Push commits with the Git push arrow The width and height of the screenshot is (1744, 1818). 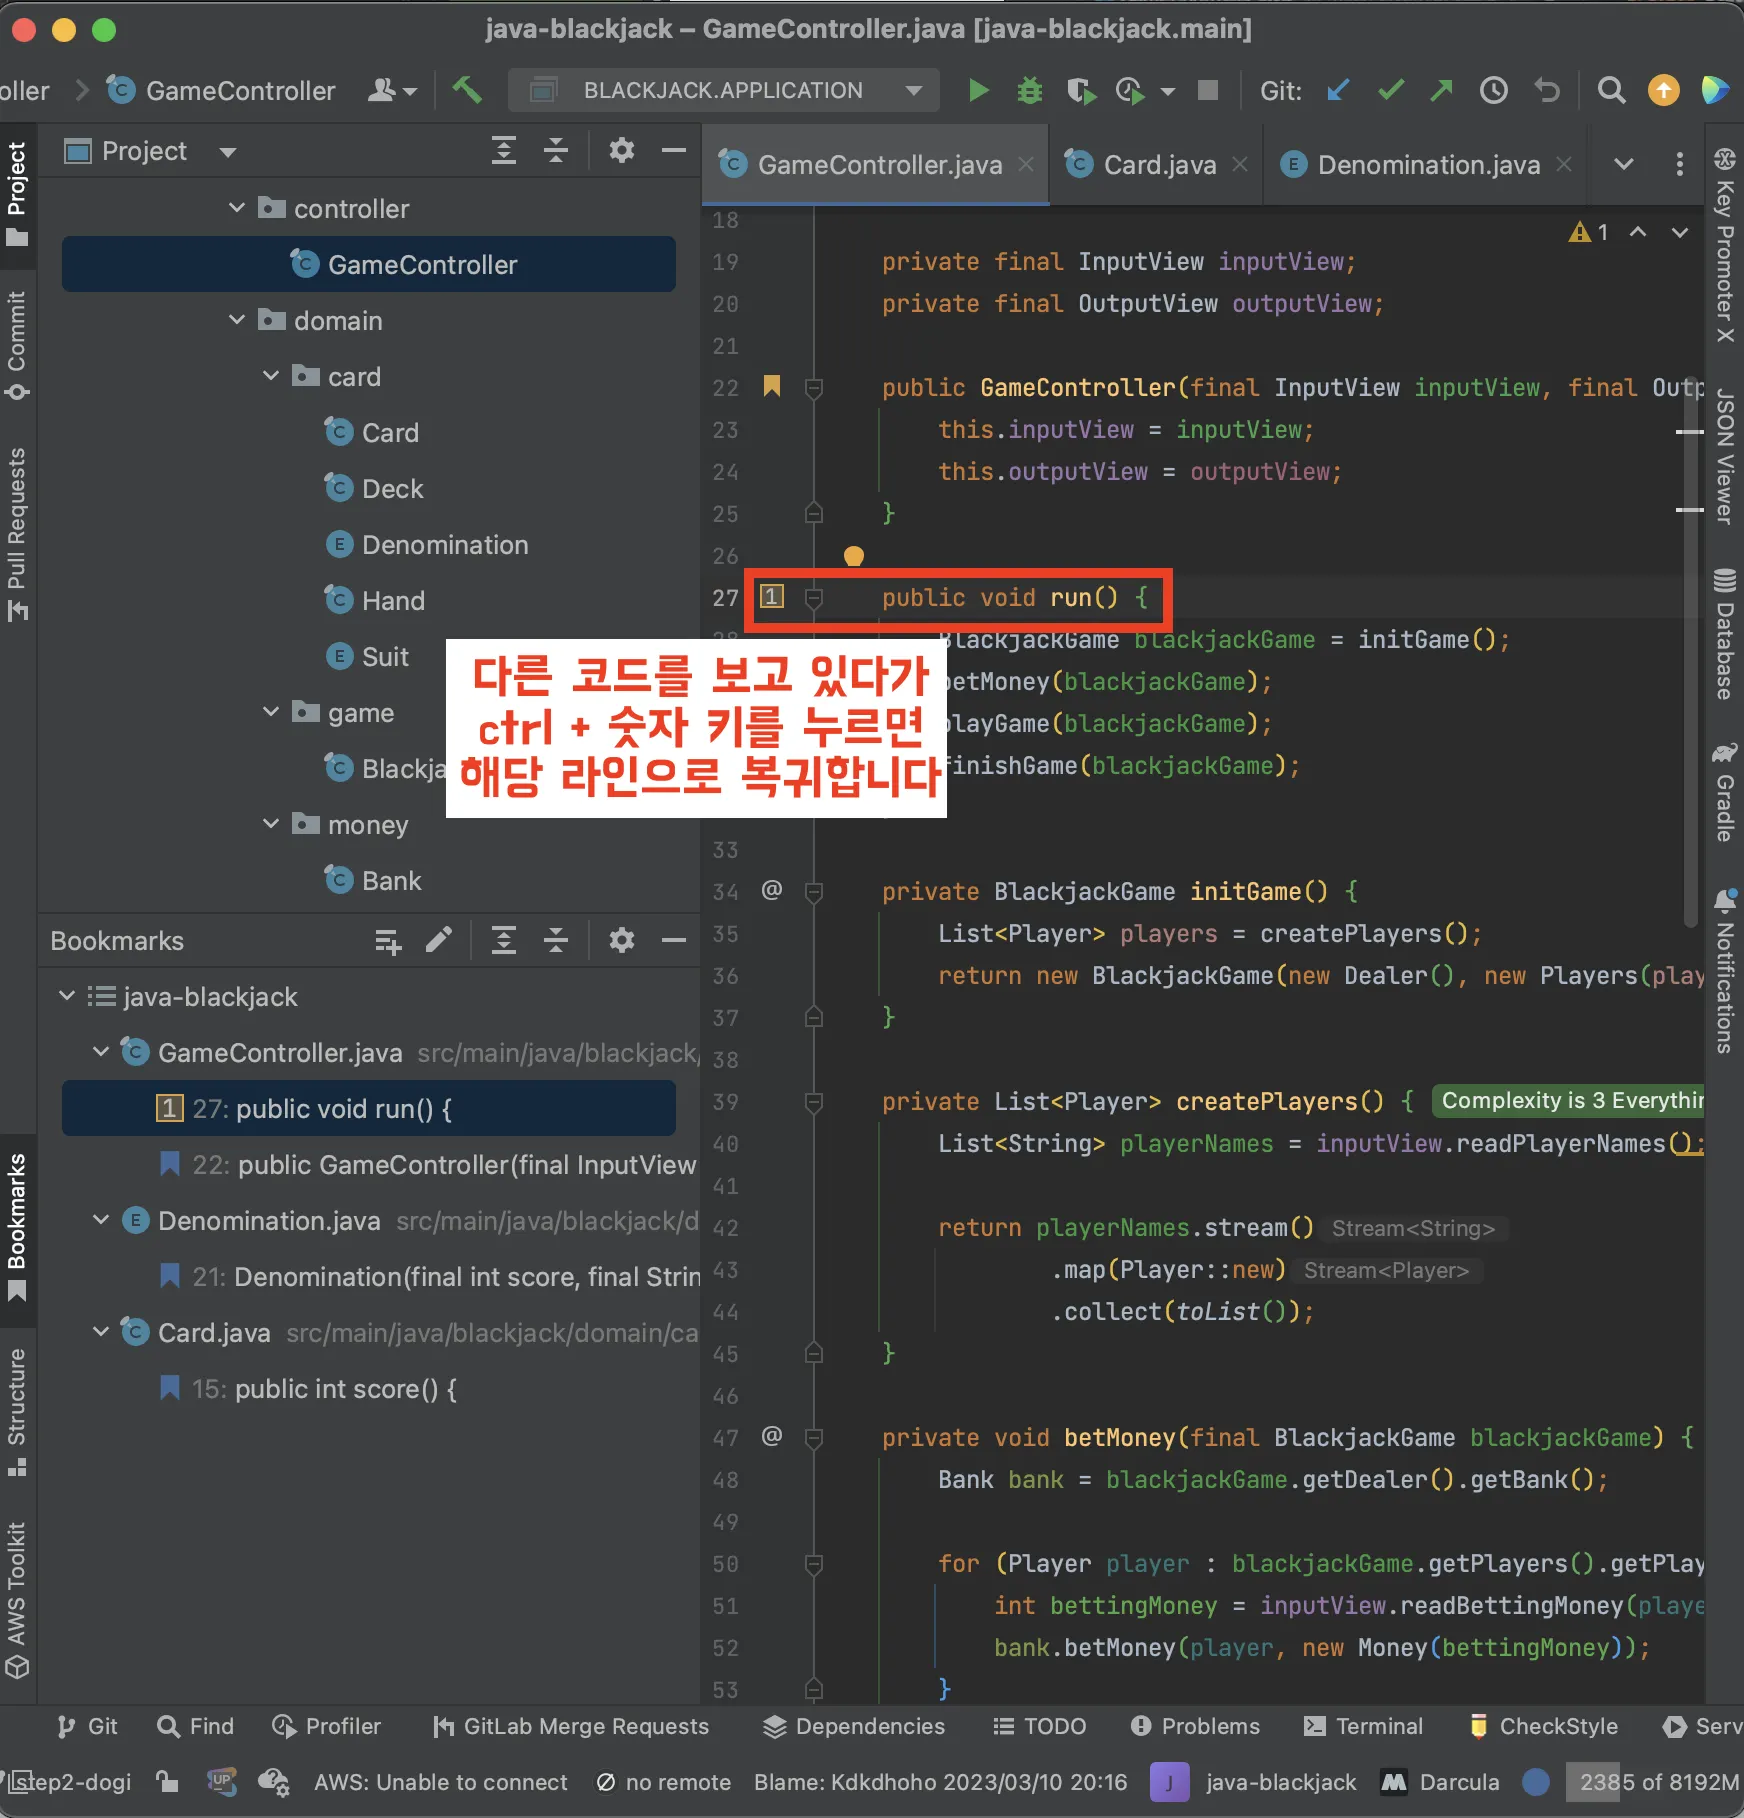point(1441,91)
